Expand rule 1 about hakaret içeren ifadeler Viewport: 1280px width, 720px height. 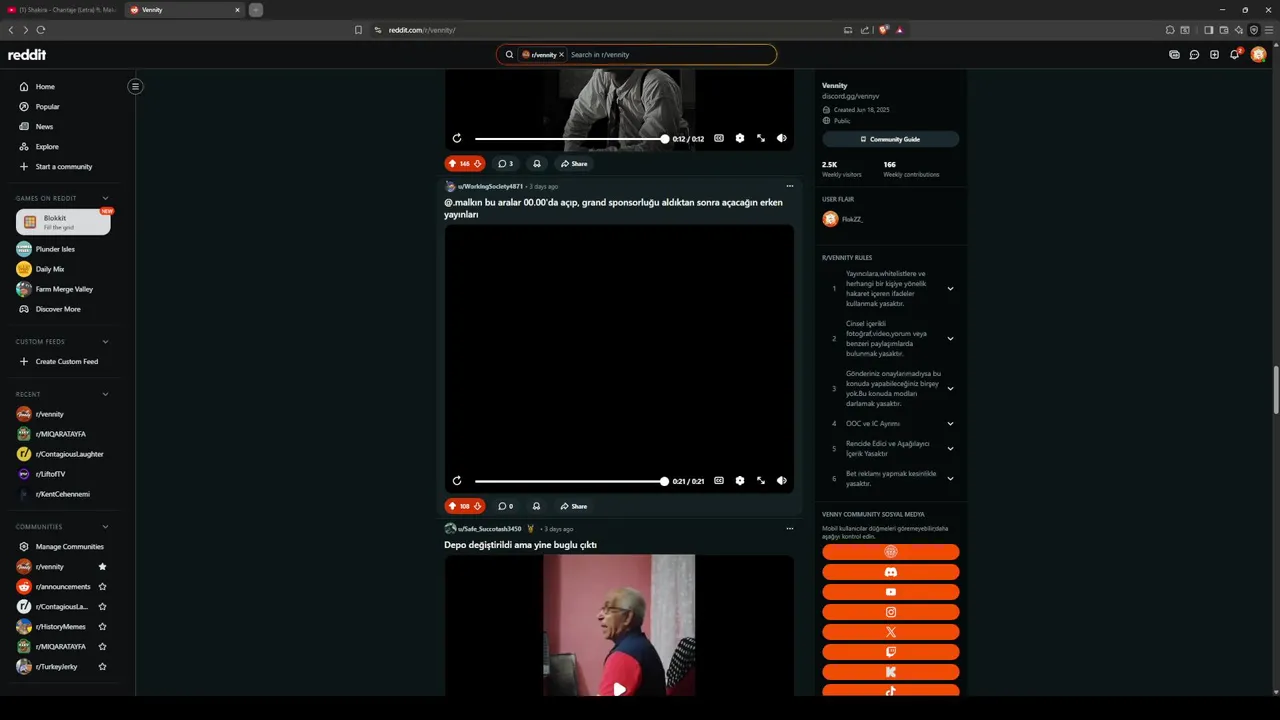pyautogui.click(x=950, y=289)
